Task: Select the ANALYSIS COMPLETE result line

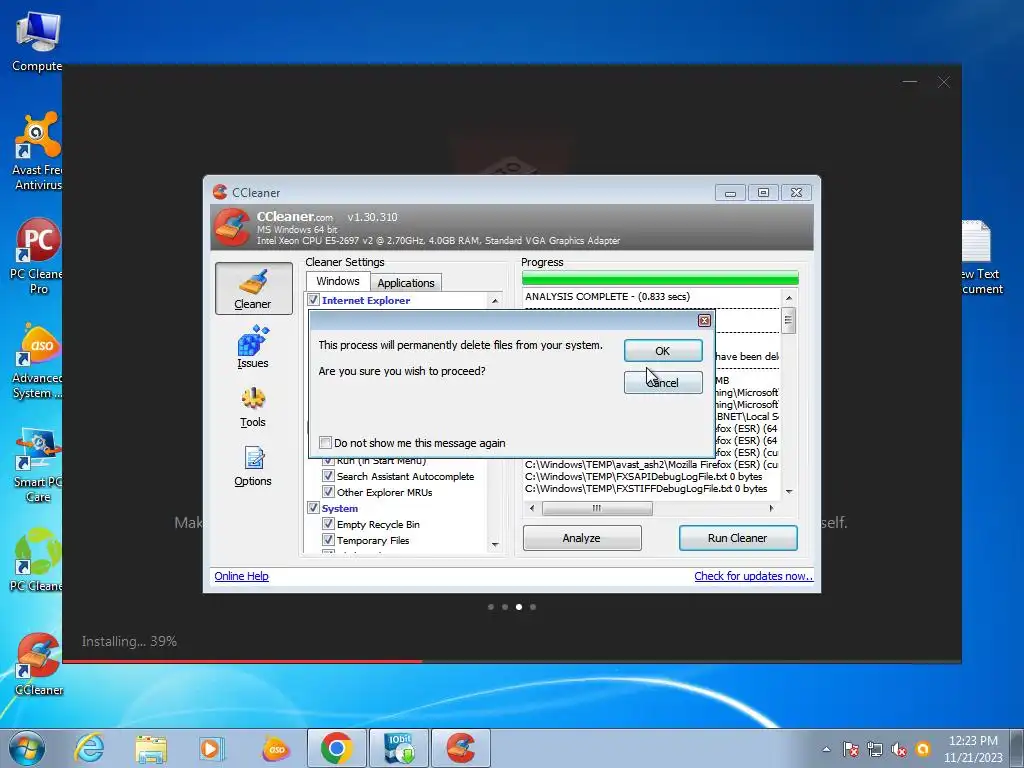Action: click(607, 296)
